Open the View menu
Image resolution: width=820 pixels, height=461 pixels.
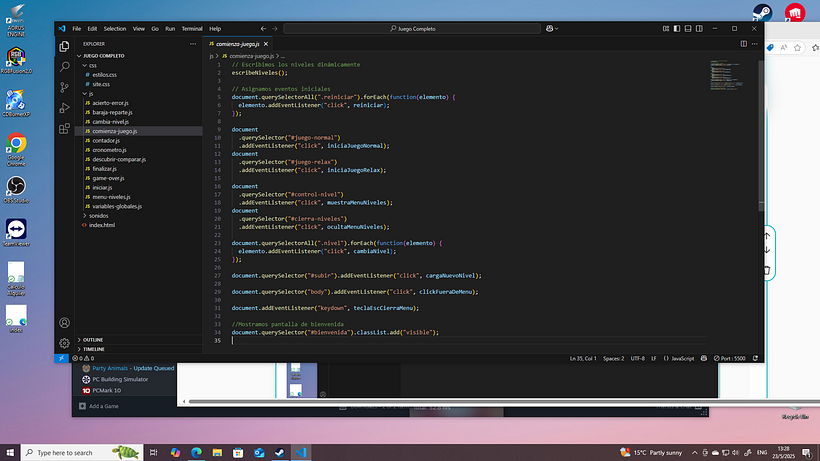(x=139, y=29)
